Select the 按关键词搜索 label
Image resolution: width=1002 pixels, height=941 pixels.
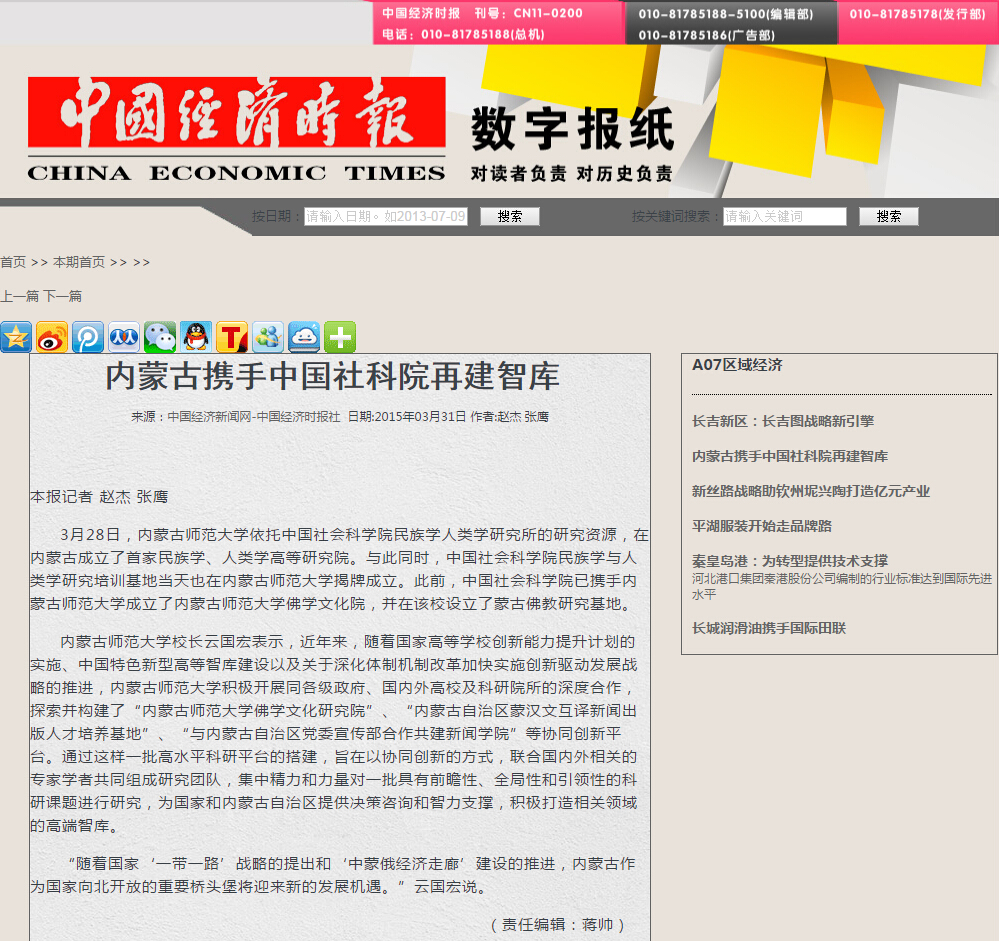[676, 217]
